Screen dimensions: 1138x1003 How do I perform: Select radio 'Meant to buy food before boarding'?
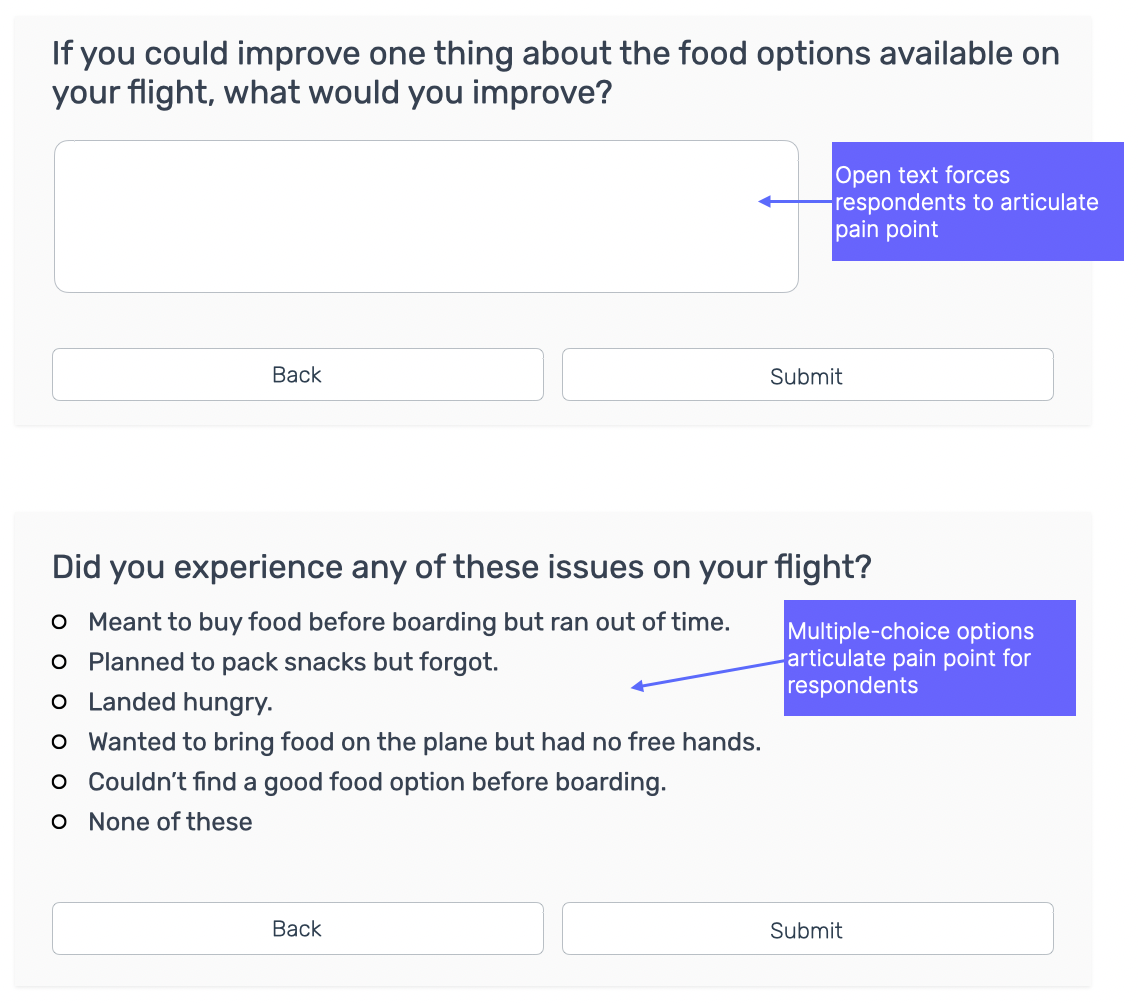59,622
